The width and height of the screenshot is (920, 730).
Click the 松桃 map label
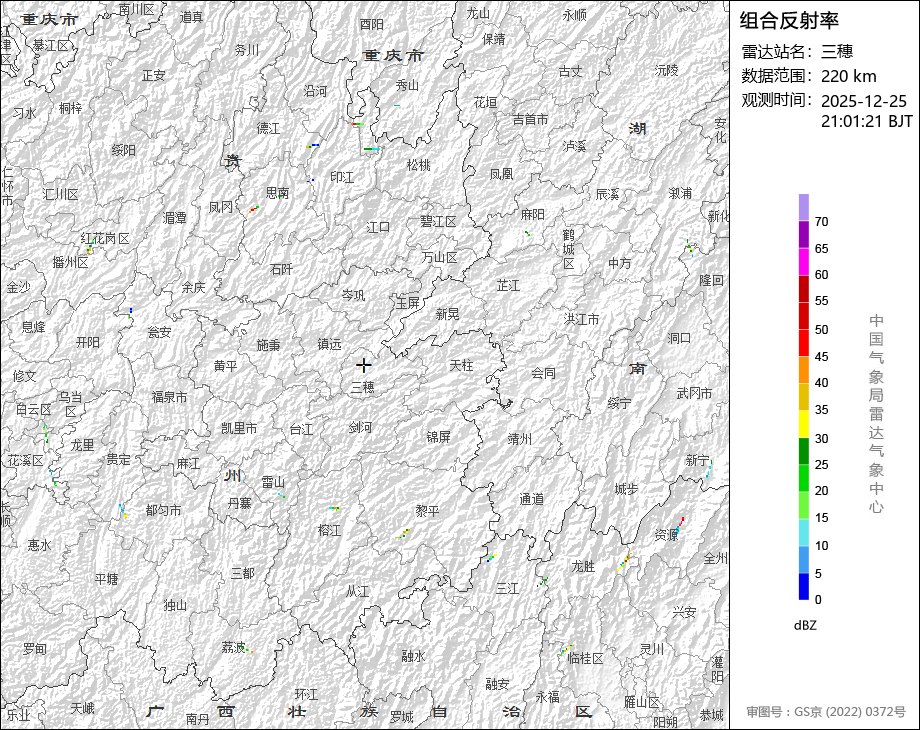pos(418,165)
